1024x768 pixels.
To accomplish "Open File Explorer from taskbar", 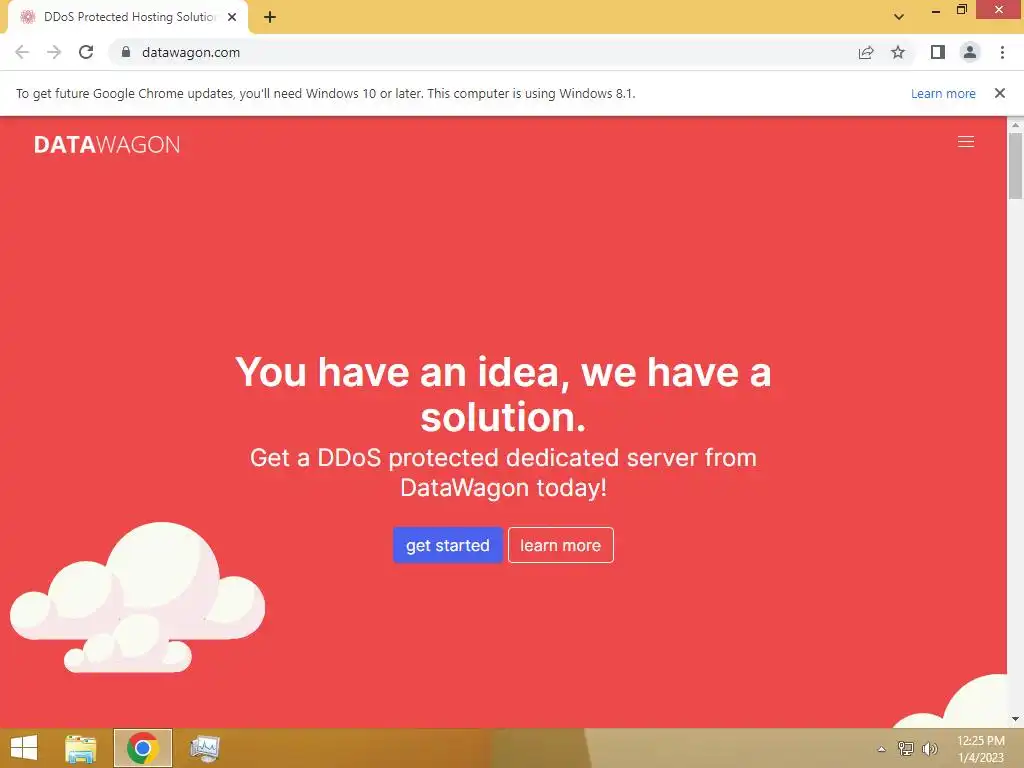I will (81, 748).
